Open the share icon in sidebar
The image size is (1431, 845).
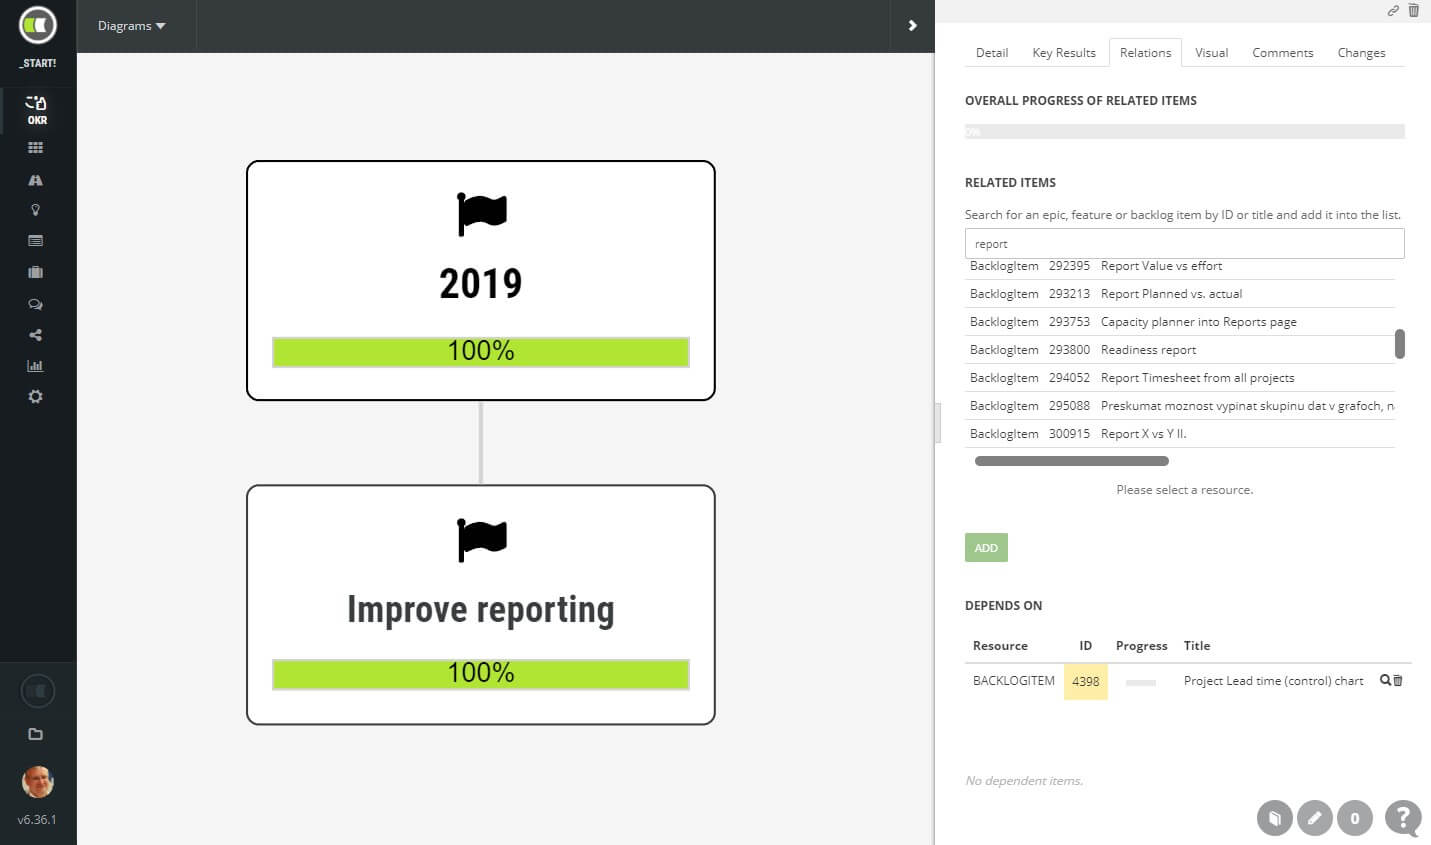tap(36, 335)
